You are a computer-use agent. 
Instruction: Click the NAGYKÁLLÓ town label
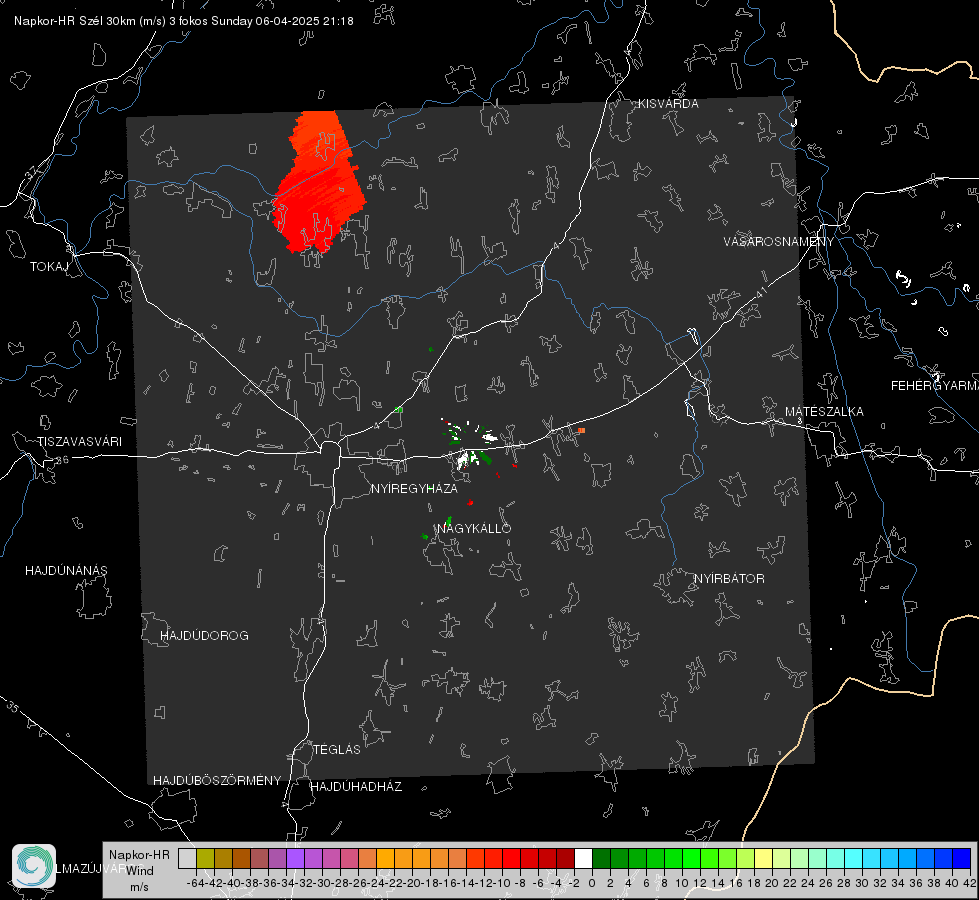click(474, 528)
